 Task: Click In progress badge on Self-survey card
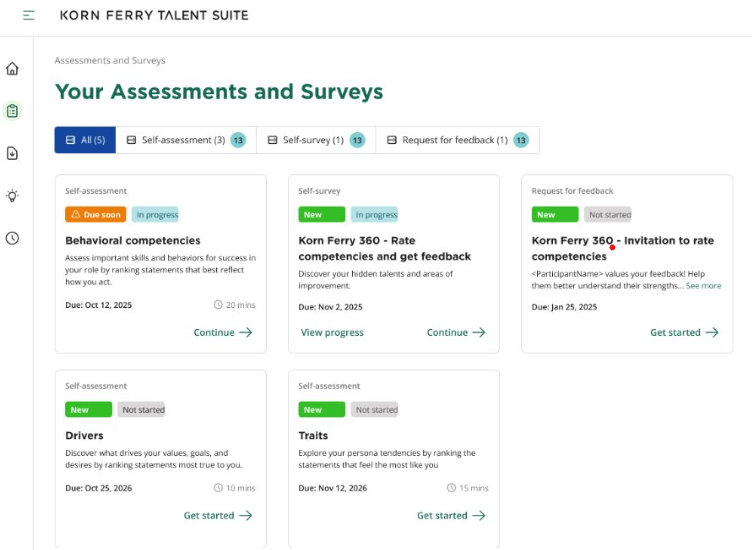pyautogui.click(x=376, y=214)
